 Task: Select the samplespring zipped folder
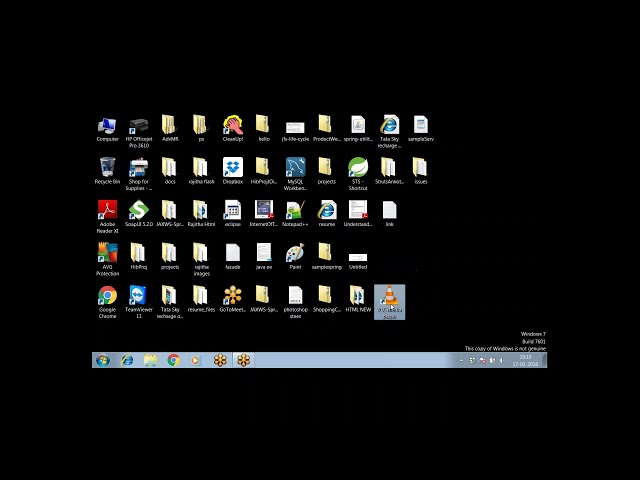[327, 257]
